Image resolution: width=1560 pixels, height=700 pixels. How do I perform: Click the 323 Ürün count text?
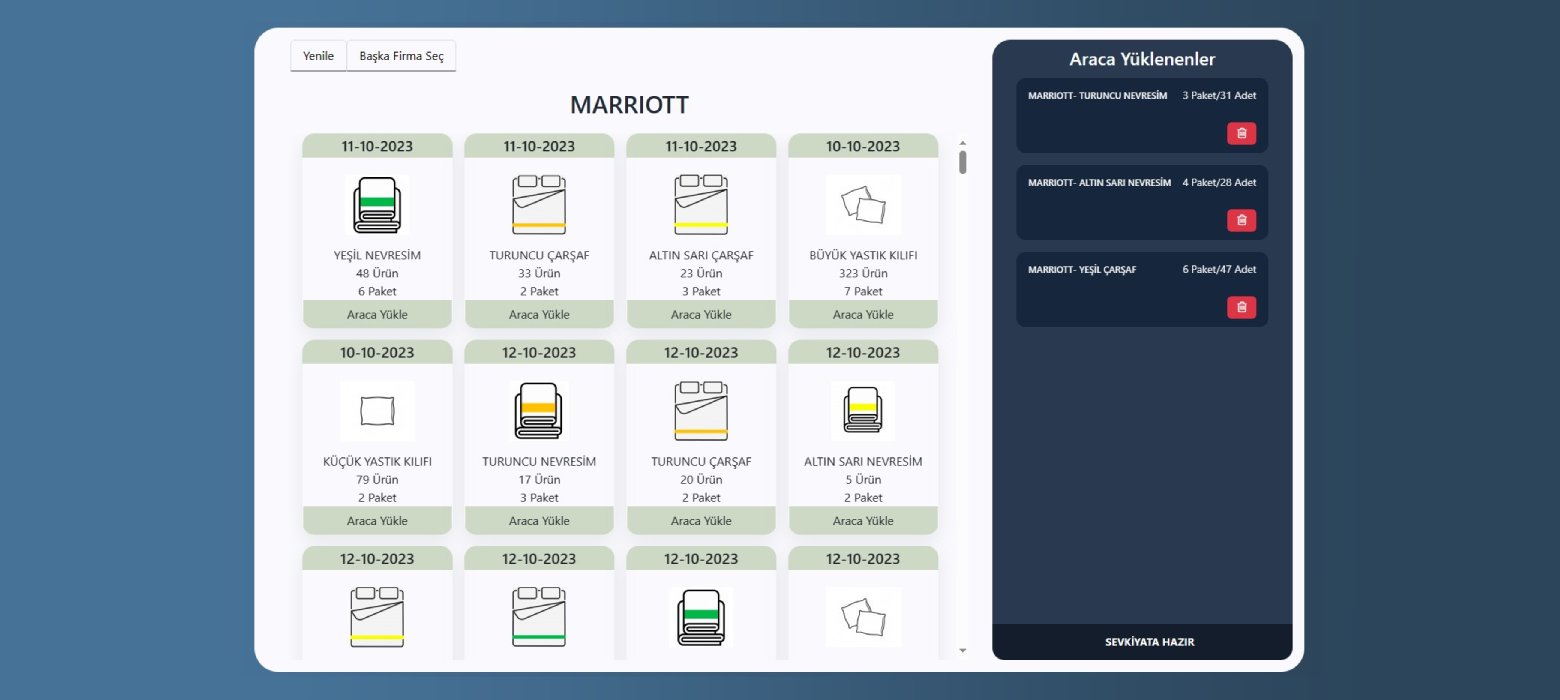(x=863, y=273)
